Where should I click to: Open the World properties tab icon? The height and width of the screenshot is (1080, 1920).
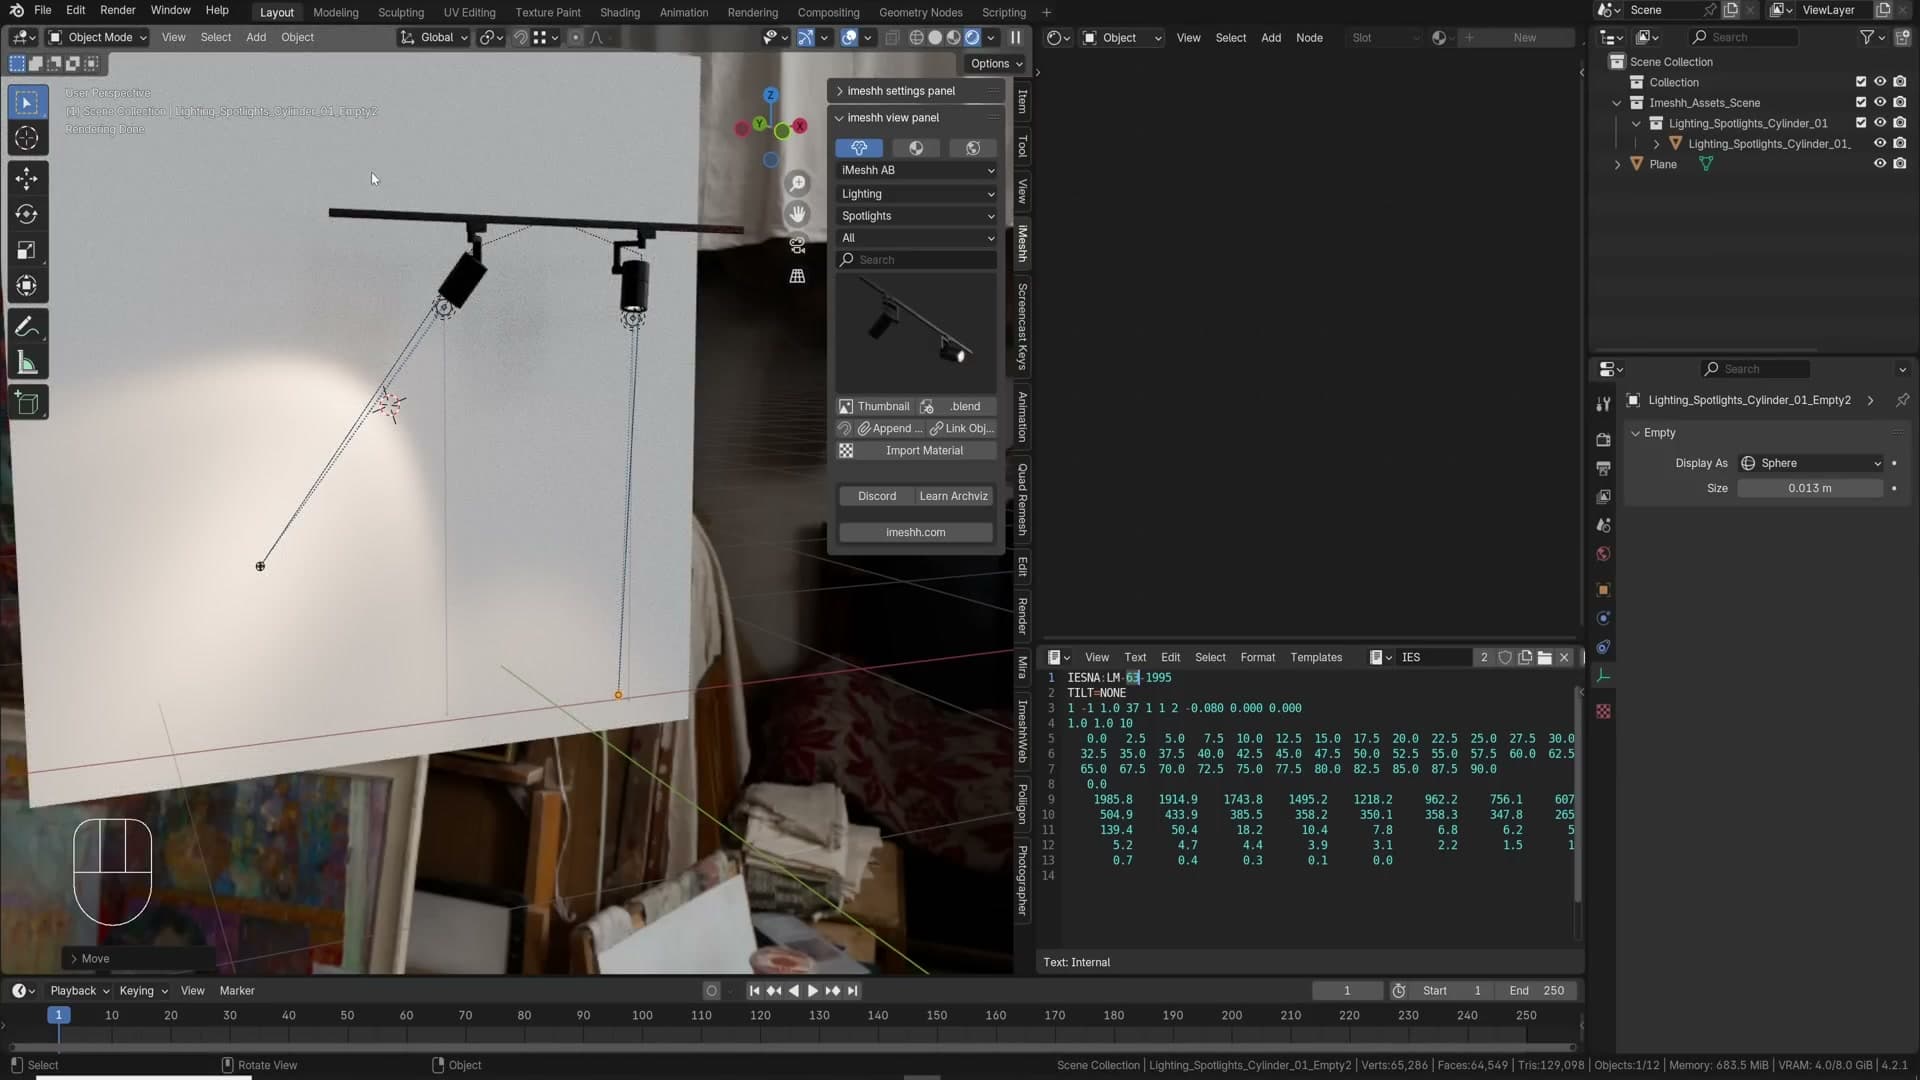click(x=1603, y=554)
